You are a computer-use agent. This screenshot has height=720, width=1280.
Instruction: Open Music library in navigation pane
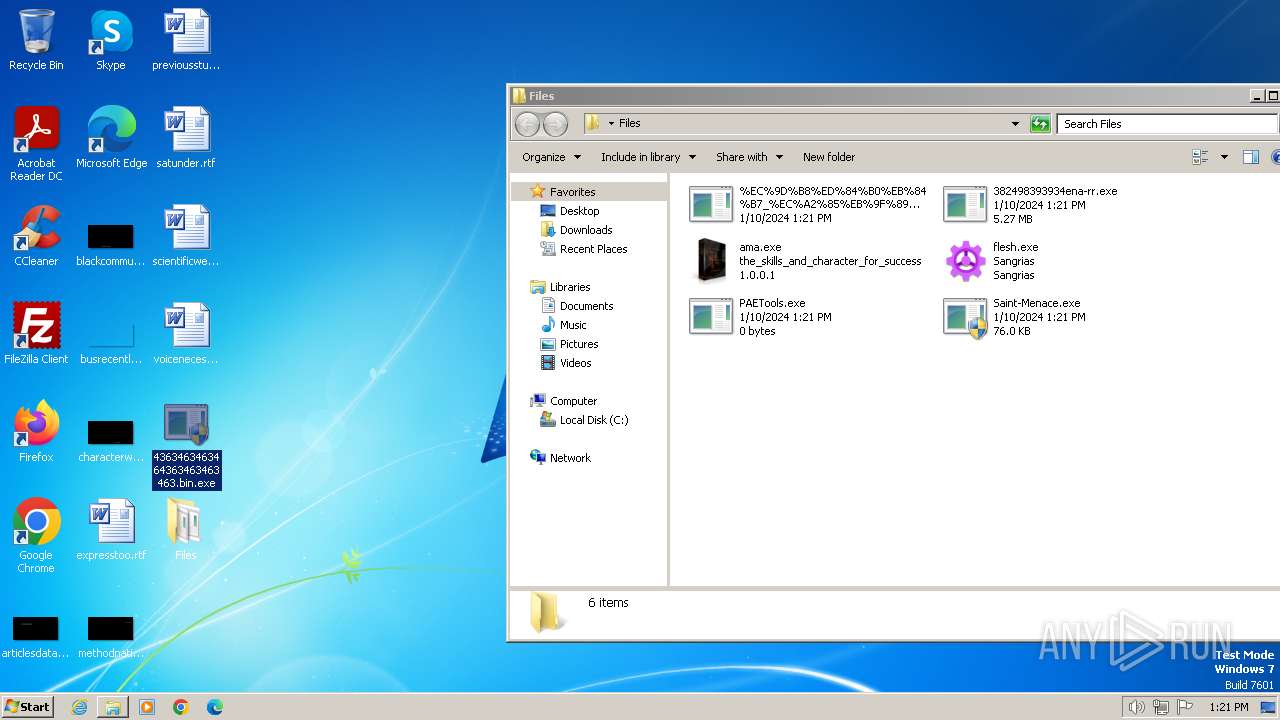click(573, 325)
